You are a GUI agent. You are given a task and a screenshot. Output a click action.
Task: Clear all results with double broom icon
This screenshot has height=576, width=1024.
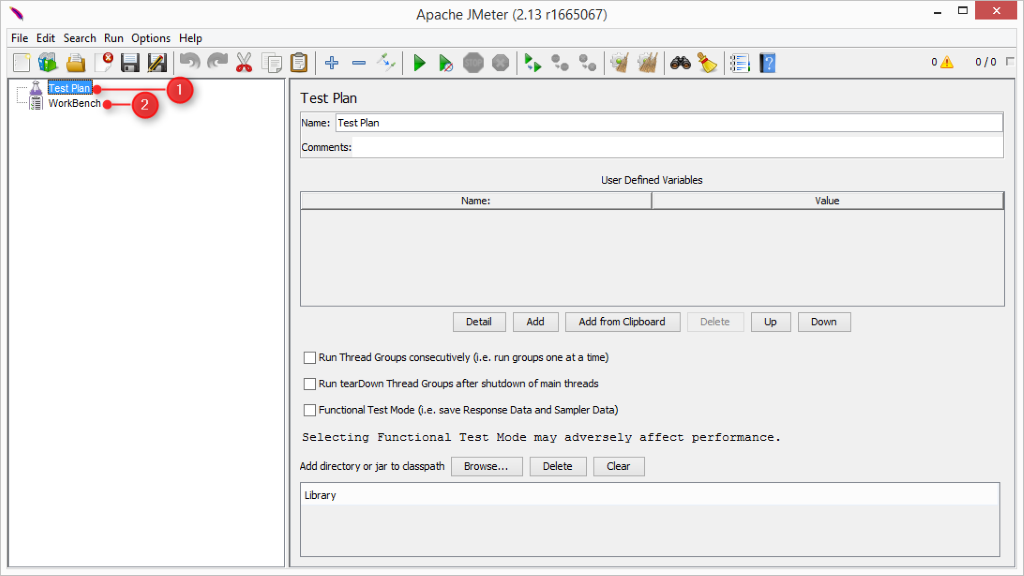(647, 63)
